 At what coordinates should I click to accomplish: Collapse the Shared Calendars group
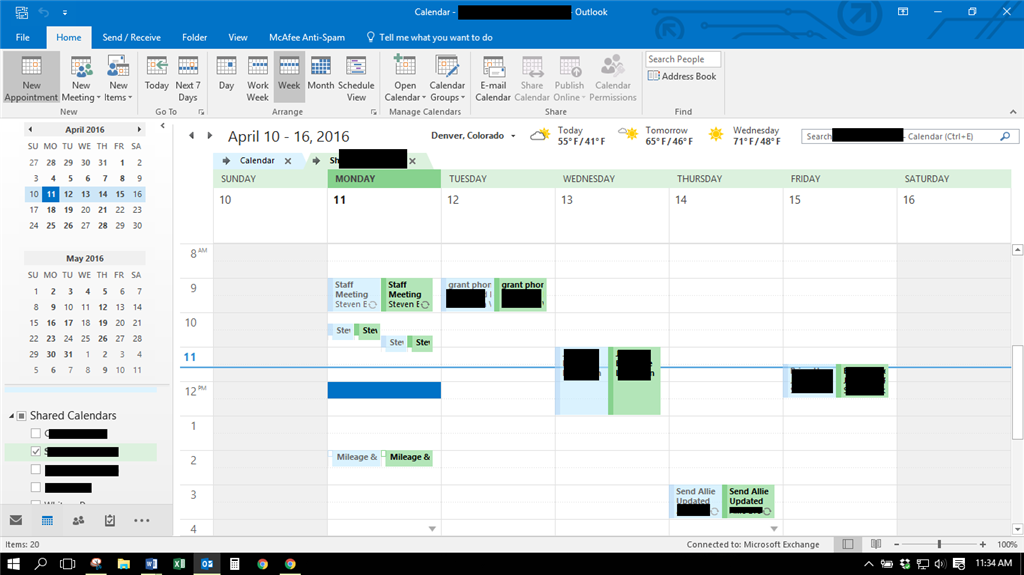[x=11, y=416]
